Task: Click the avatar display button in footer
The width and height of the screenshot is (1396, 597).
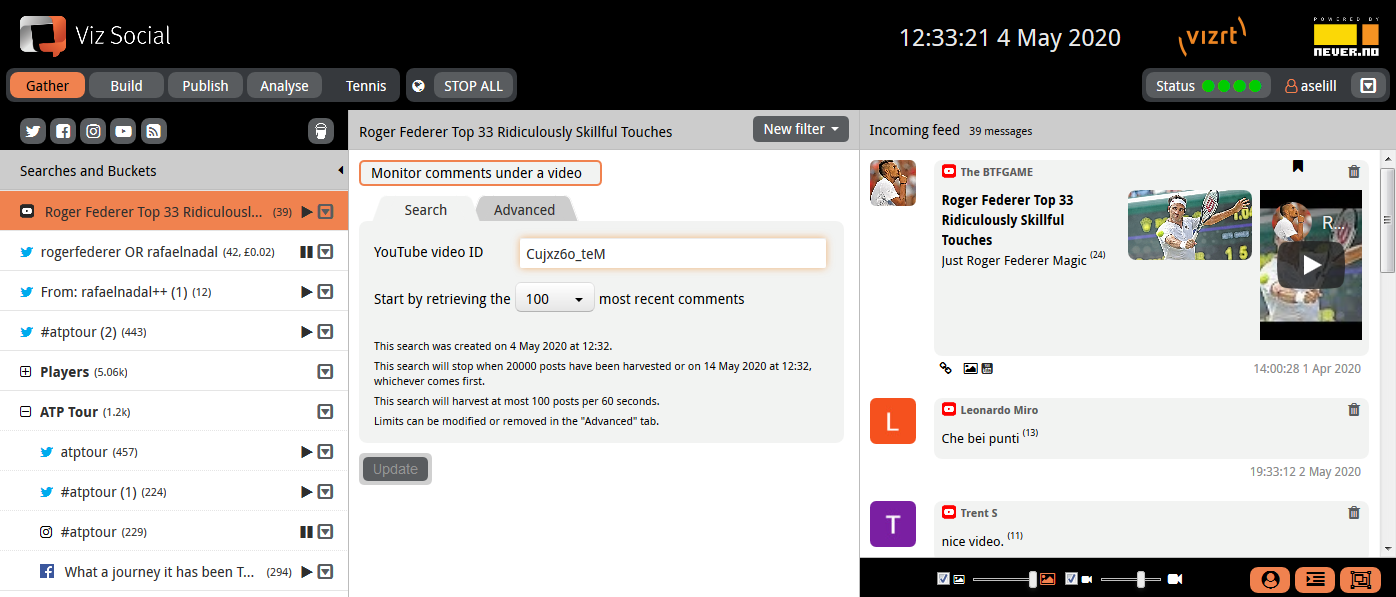Action: coord(1270,579)
